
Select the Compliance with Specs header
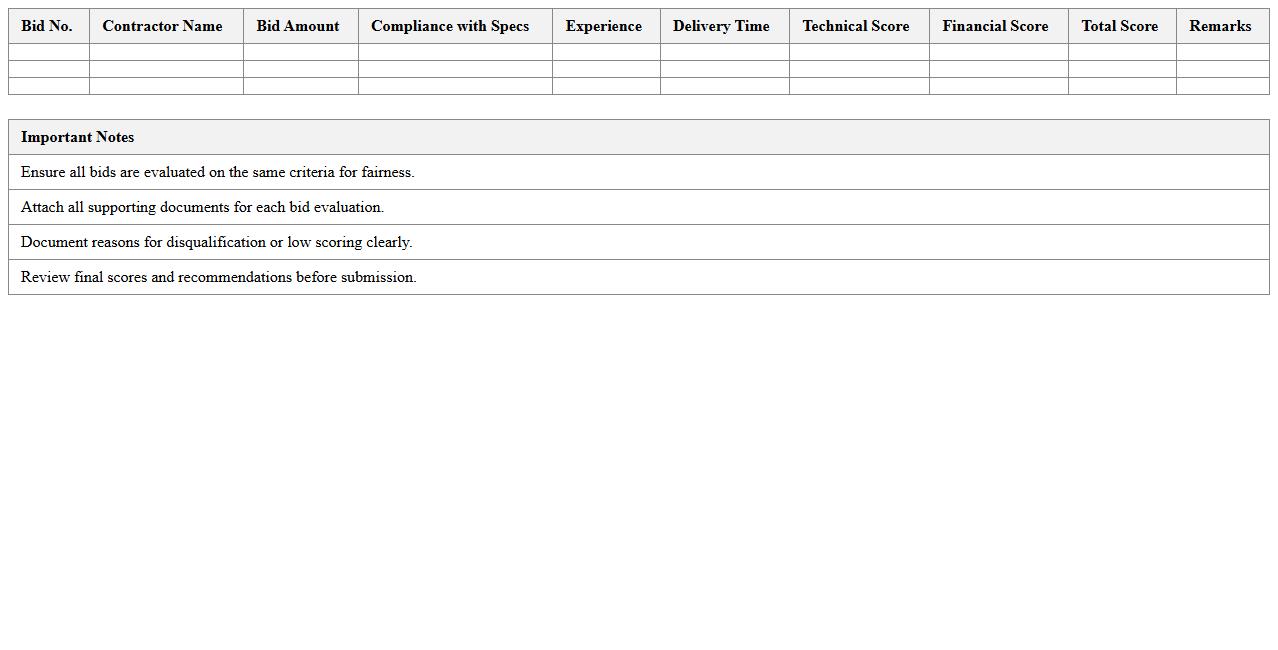[x=450, y=26]
